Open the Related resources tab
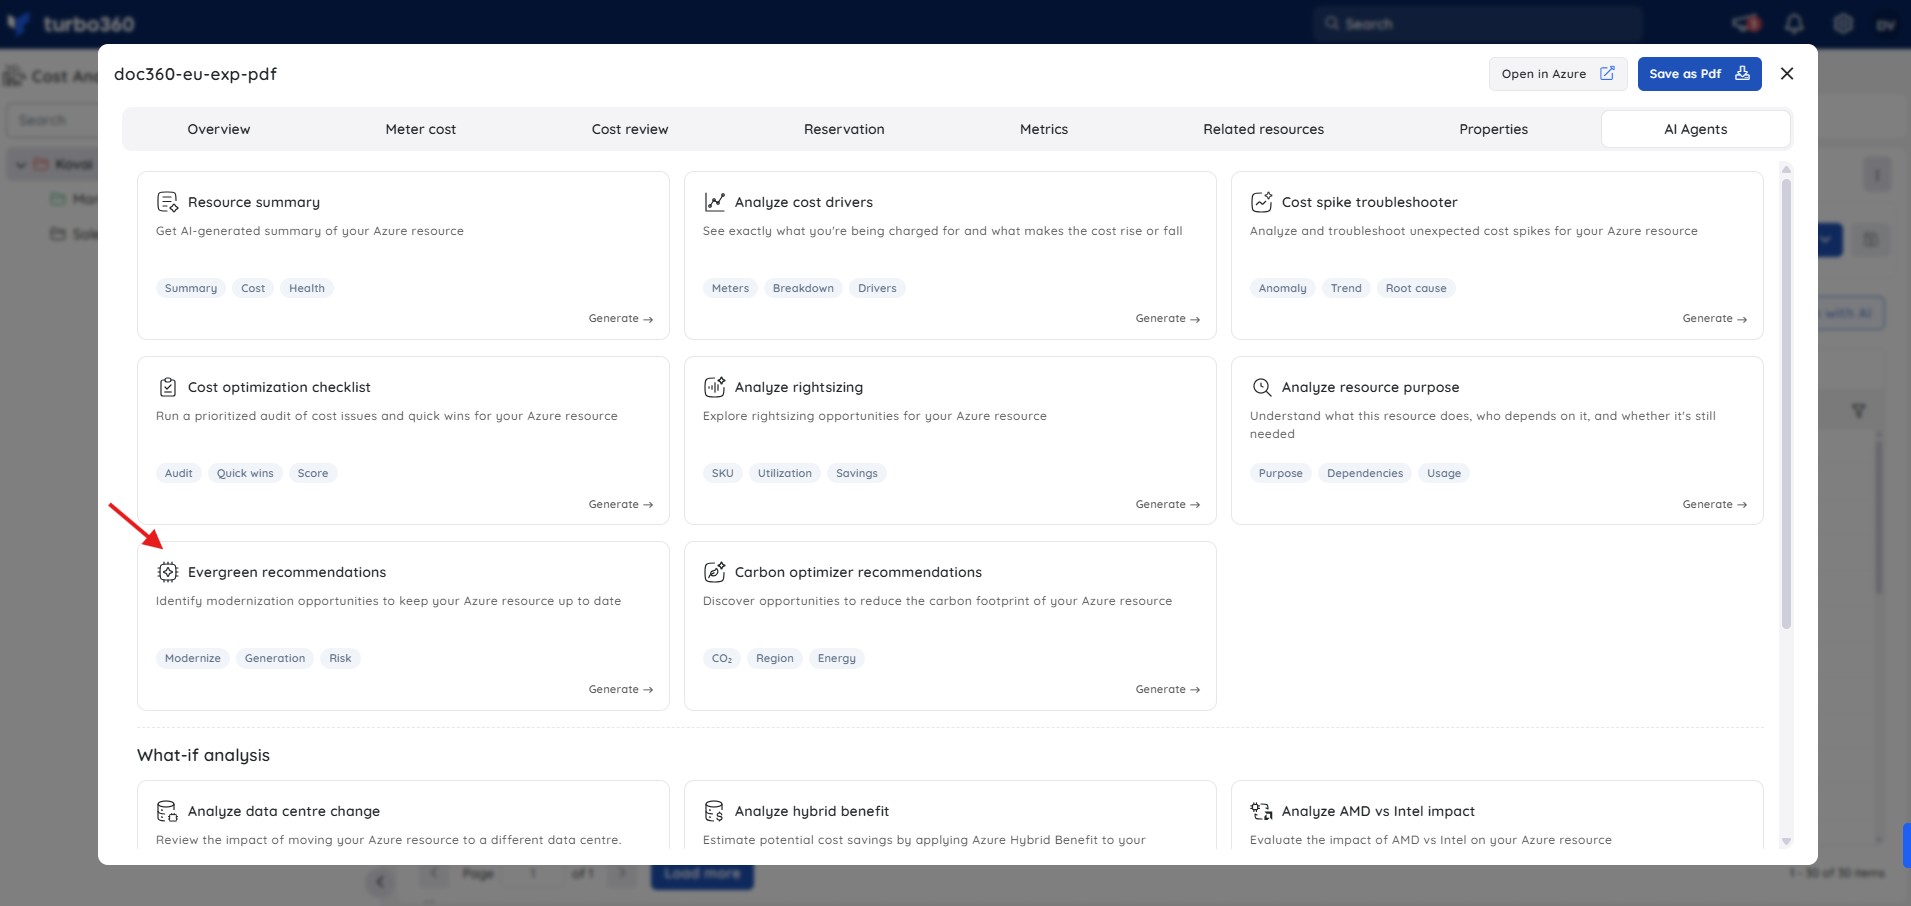Screen dimensions: 1911x906 pyautogui.click(x=1264, y=129)
